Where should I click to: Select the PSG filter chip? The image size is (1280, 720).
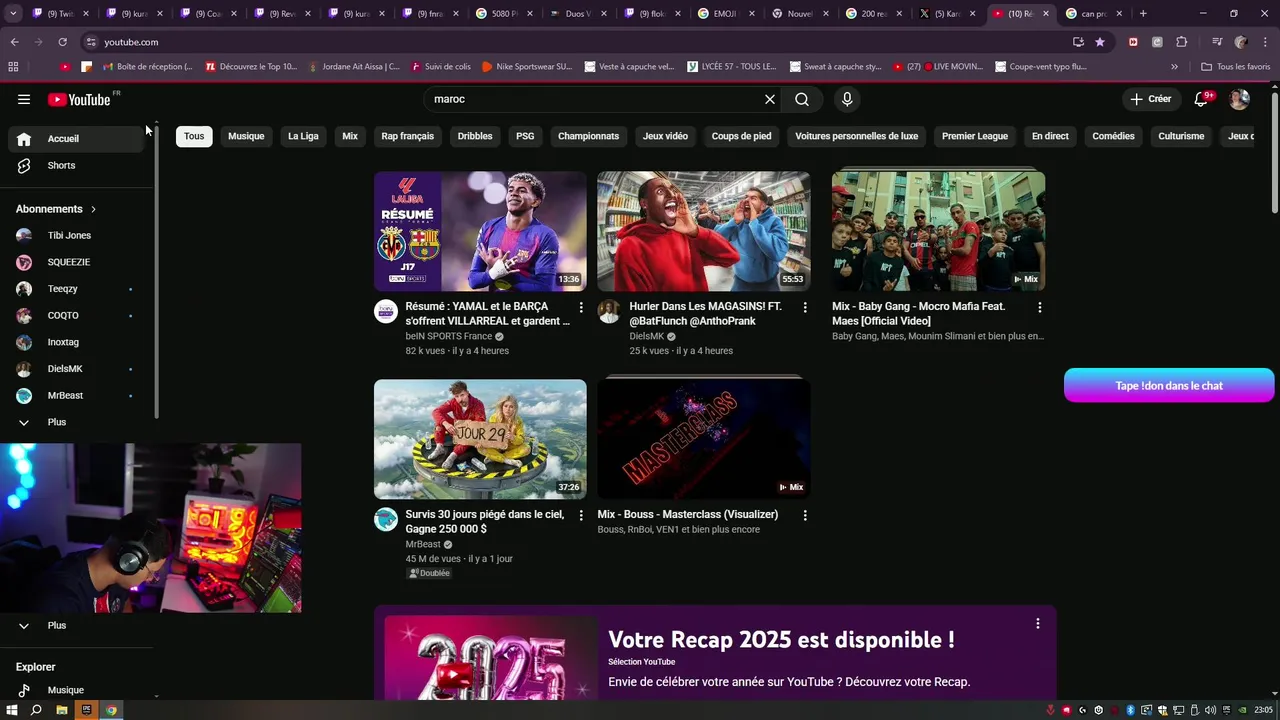coord(525,136)
